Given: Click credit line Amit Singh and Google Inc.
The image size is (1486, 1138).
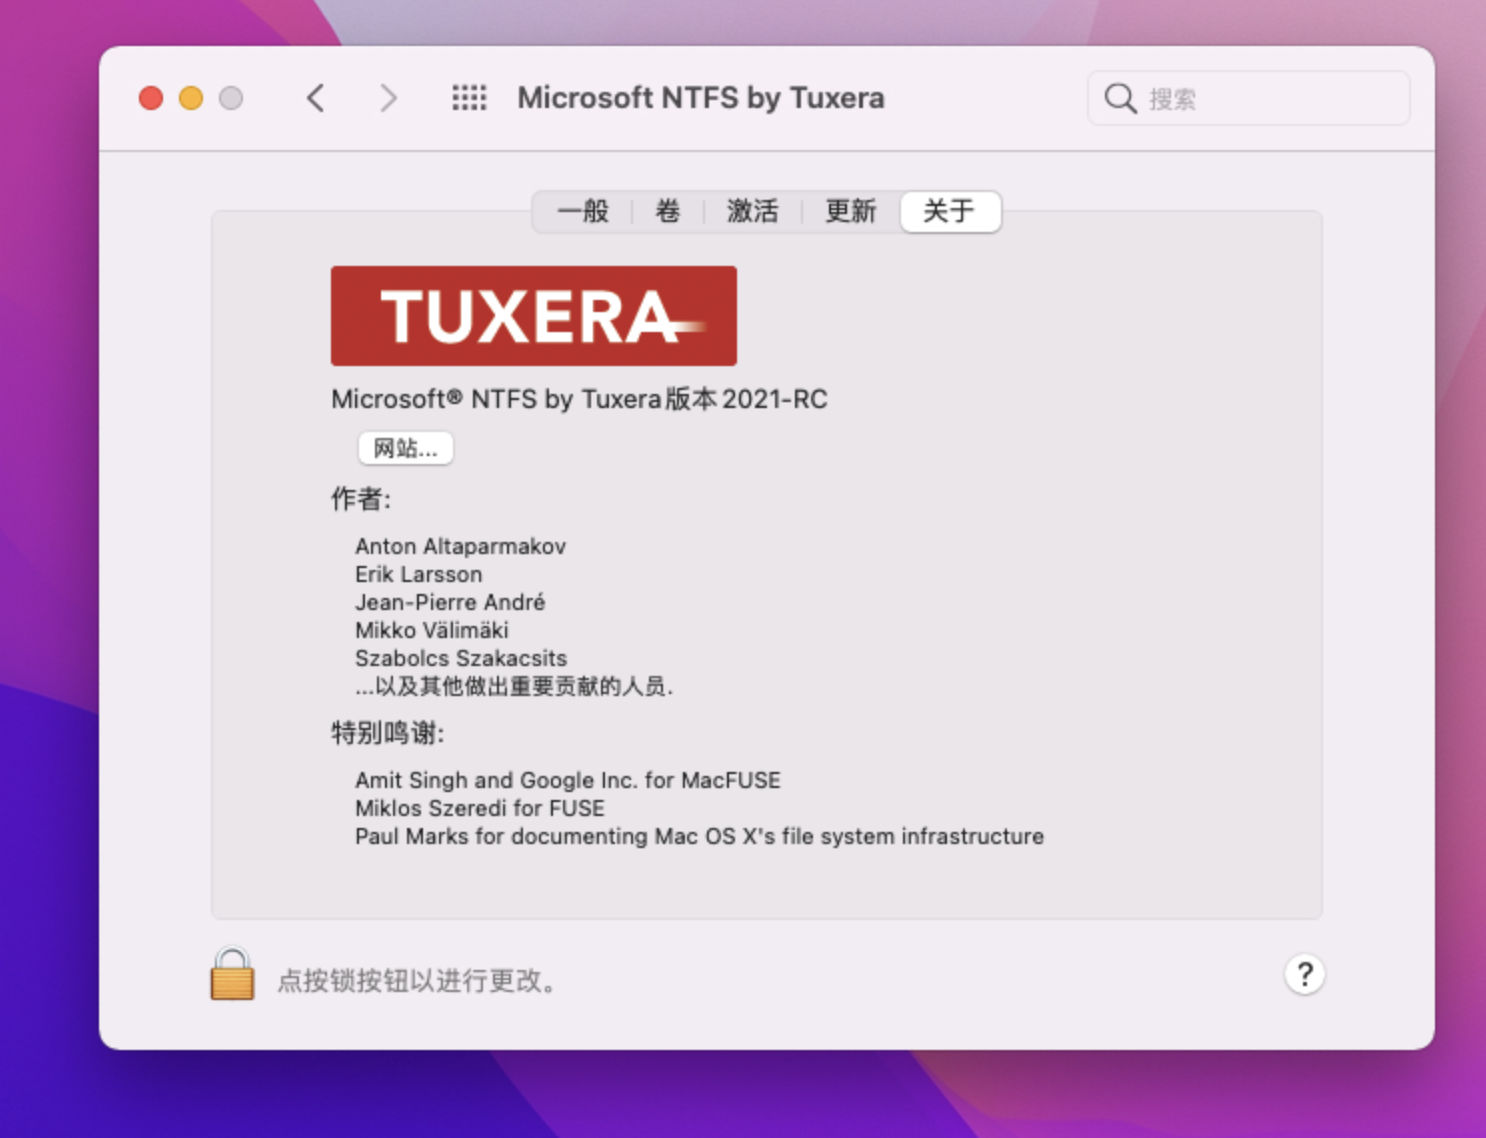Looking at the screenshot, I should 567,780.
